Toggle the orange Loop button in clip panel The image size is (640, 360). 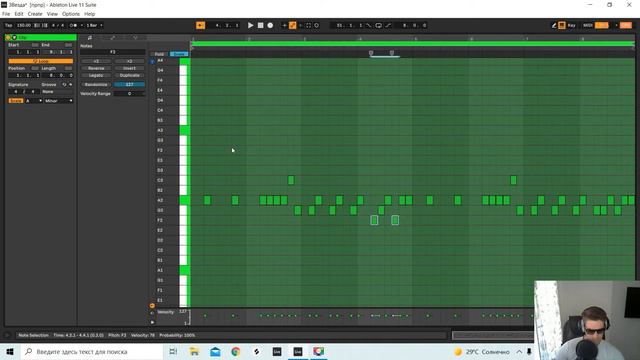pyautogui.click(x=40, y=61)
